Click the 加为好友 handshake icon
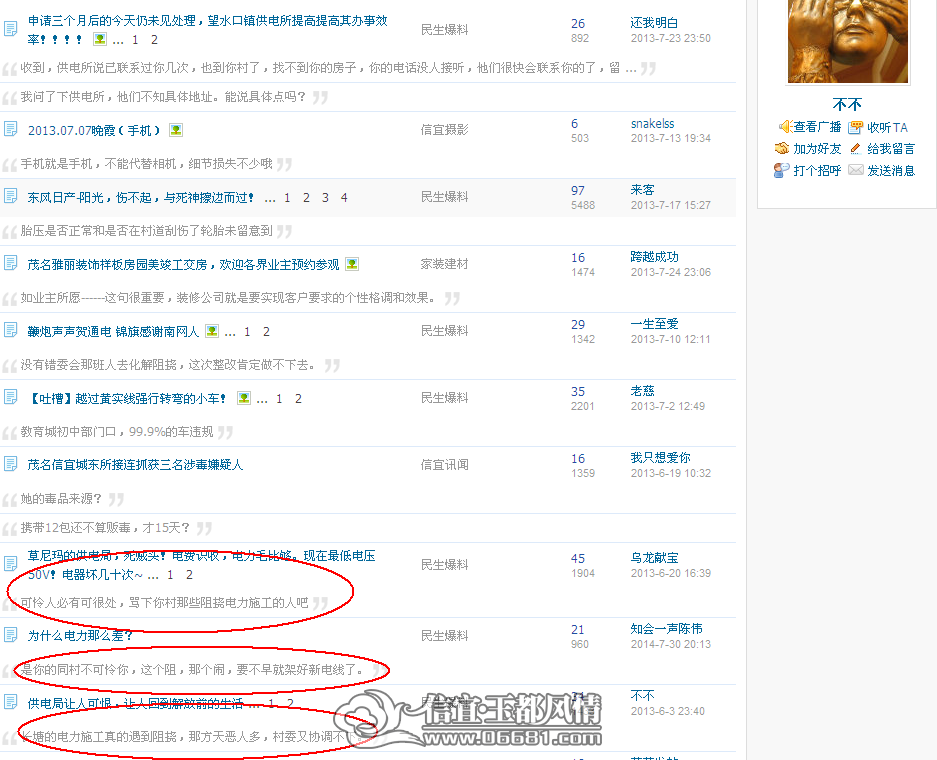 click(x=782, y=148)
